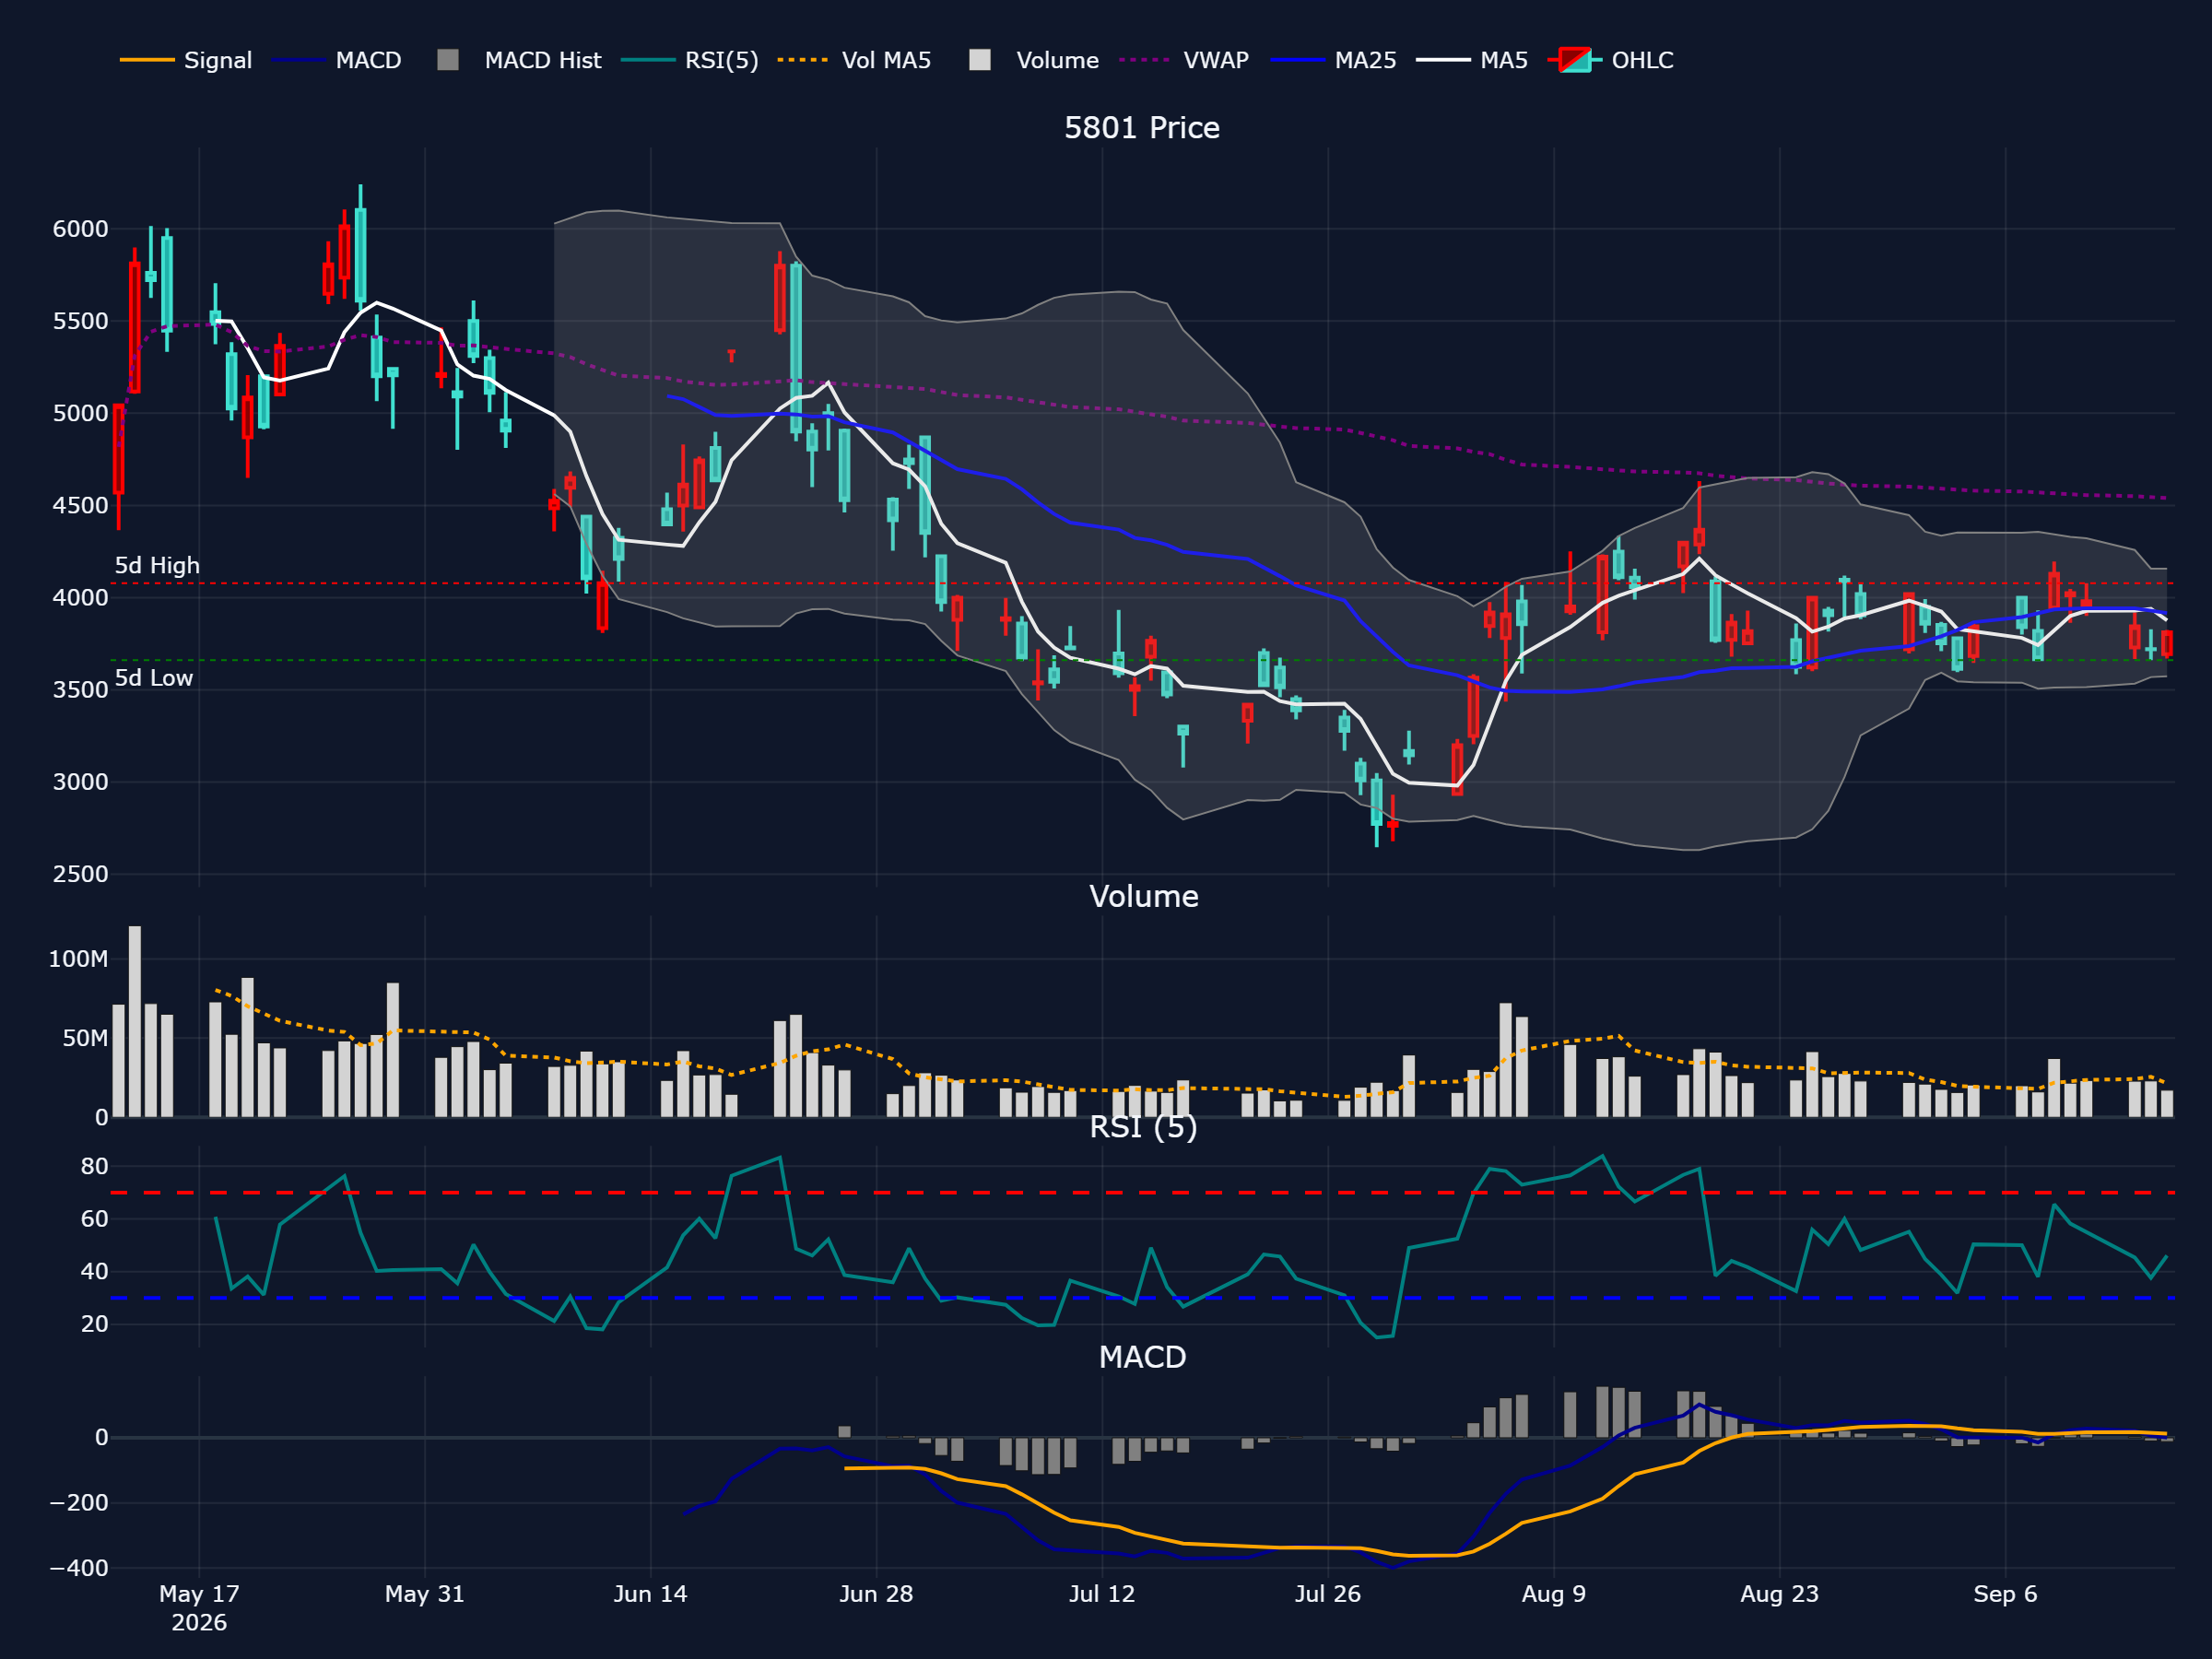2212x1659 pixels.
Task: Click the 6000 price axis label
Action: pos(80,229)
